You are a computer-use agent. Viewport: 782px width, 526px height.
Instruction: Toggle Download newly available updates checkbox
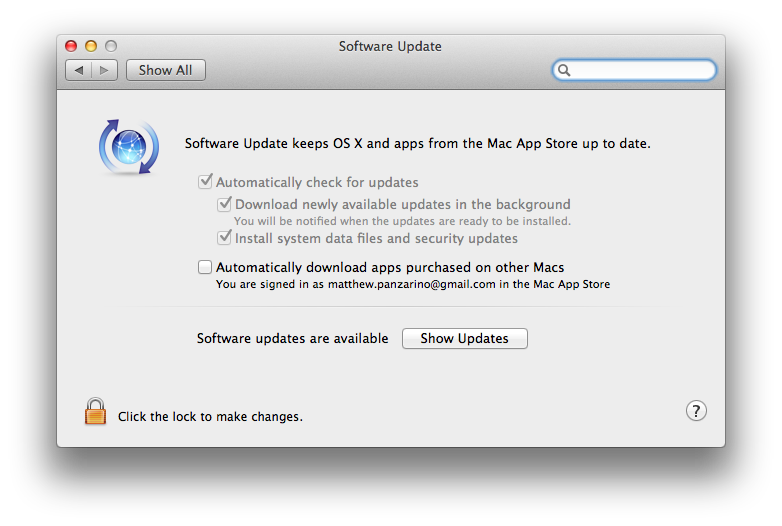pyautogui.click(x=224, y=203)
